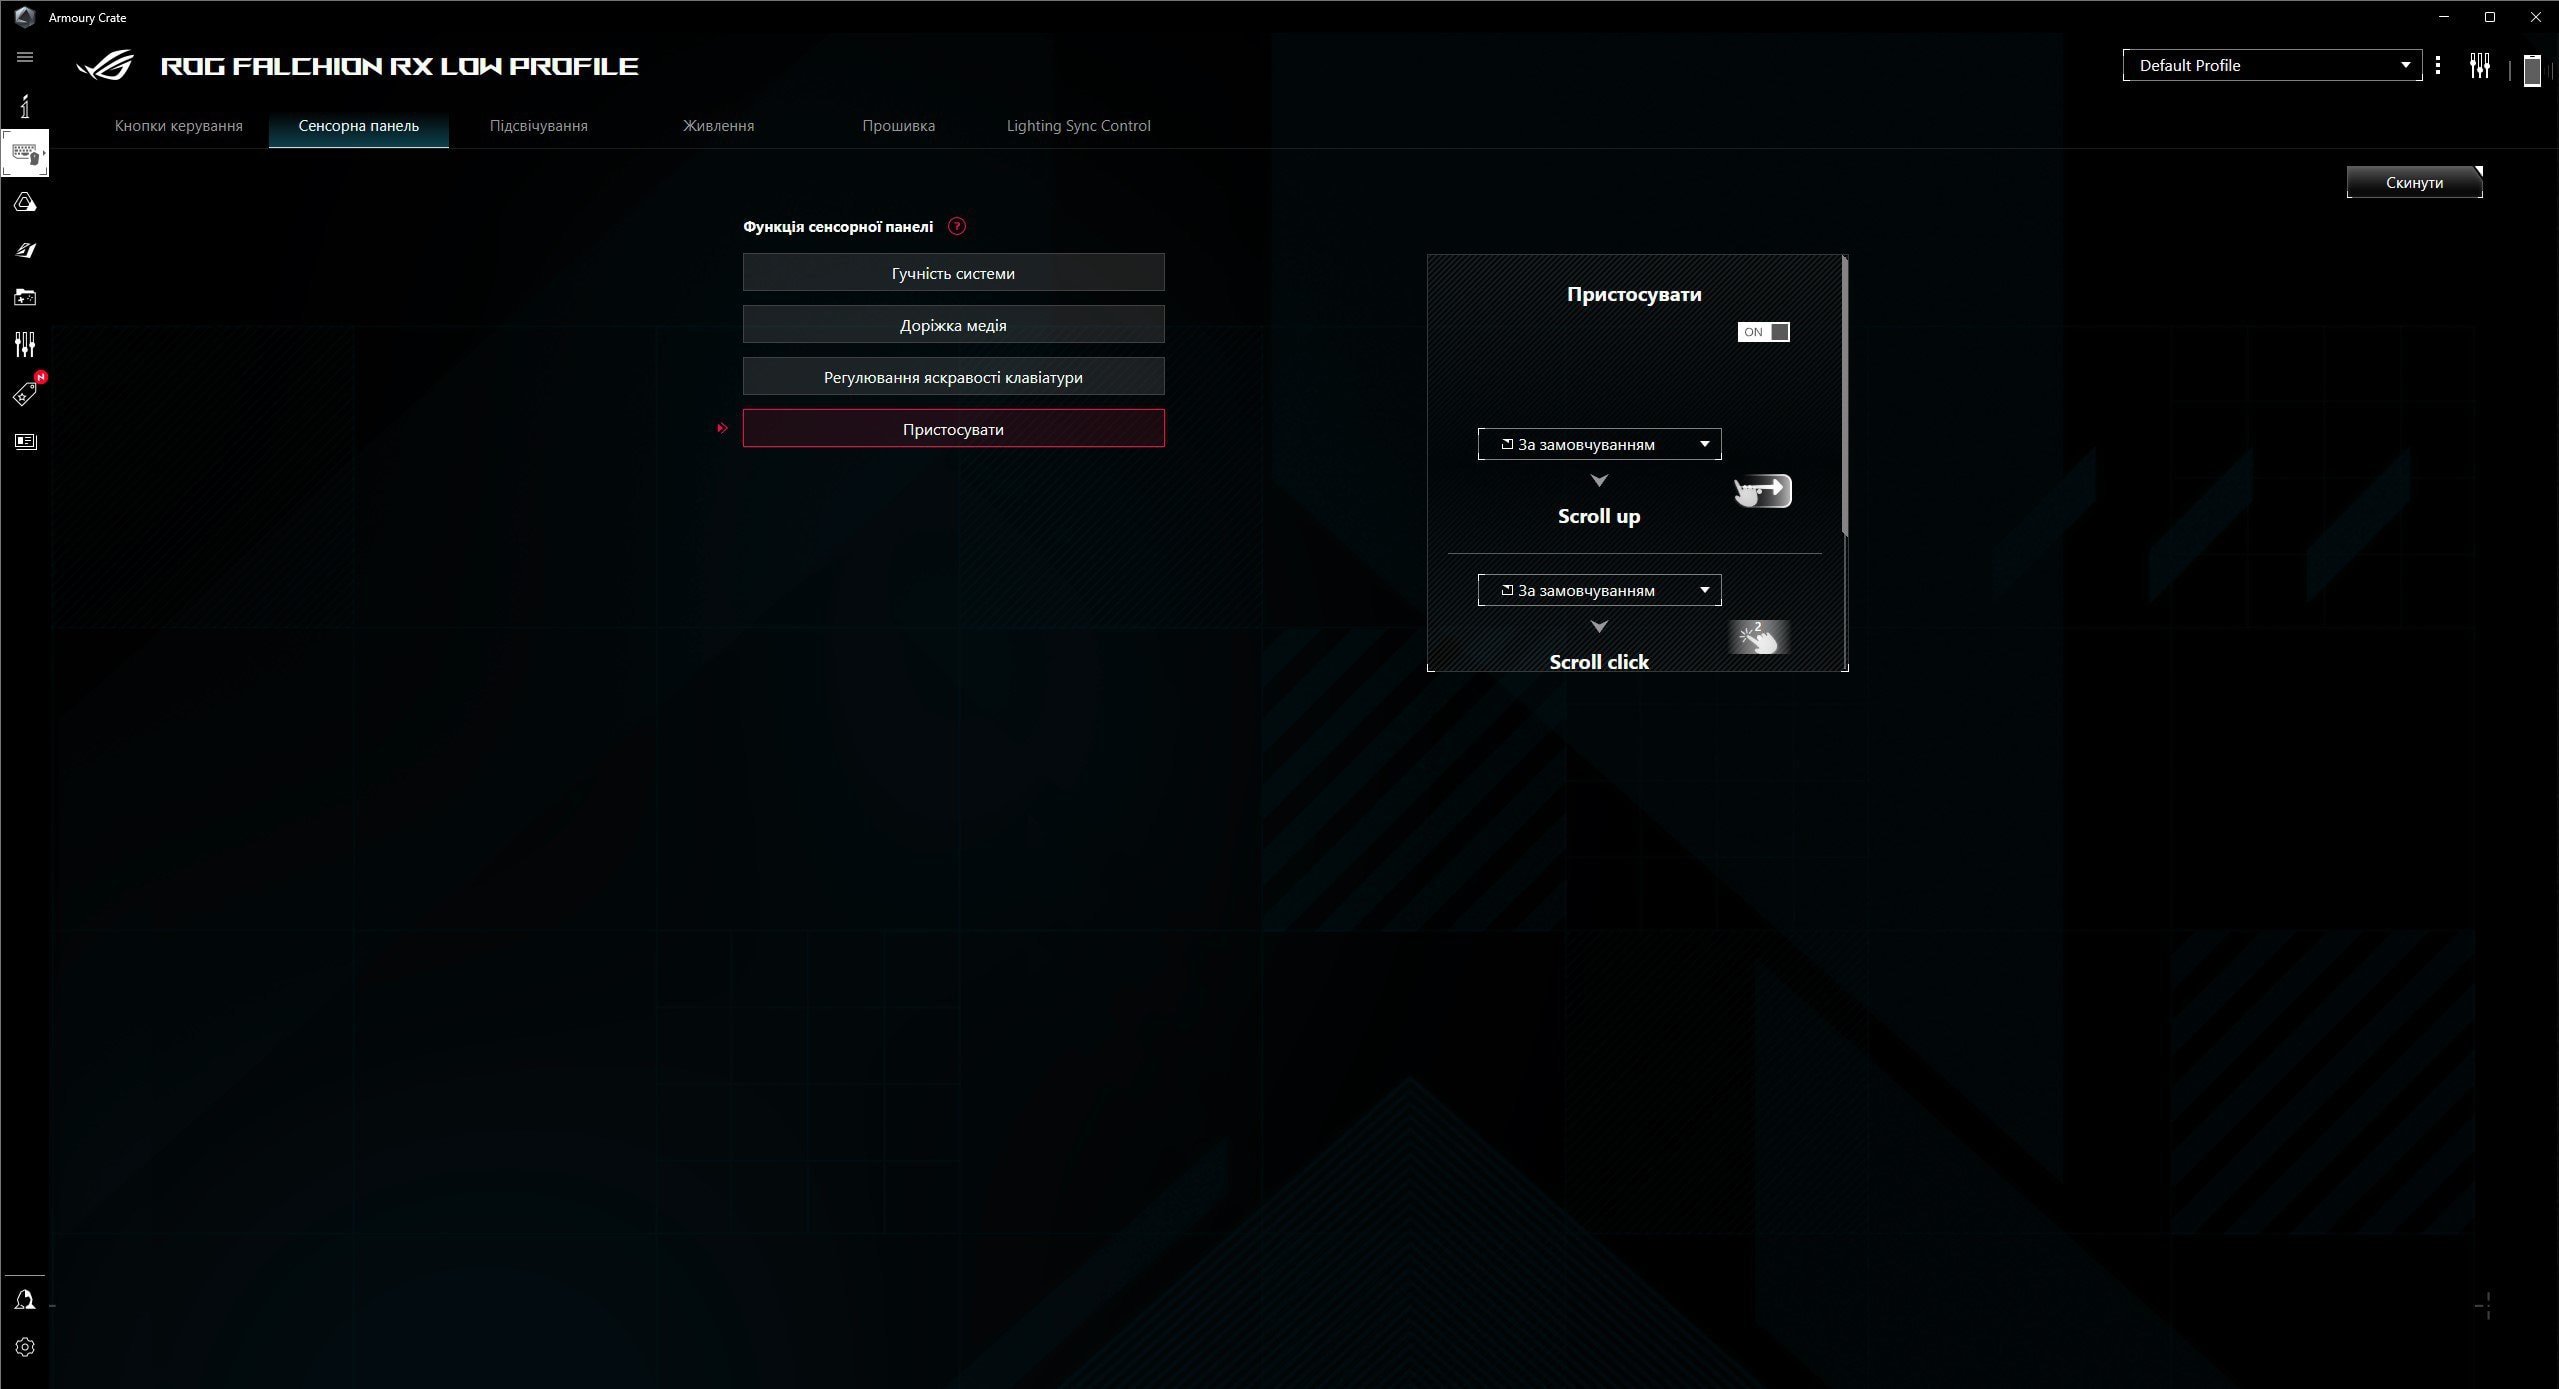
Task: Select the Пристосувати function button
Action: (953, 428)
